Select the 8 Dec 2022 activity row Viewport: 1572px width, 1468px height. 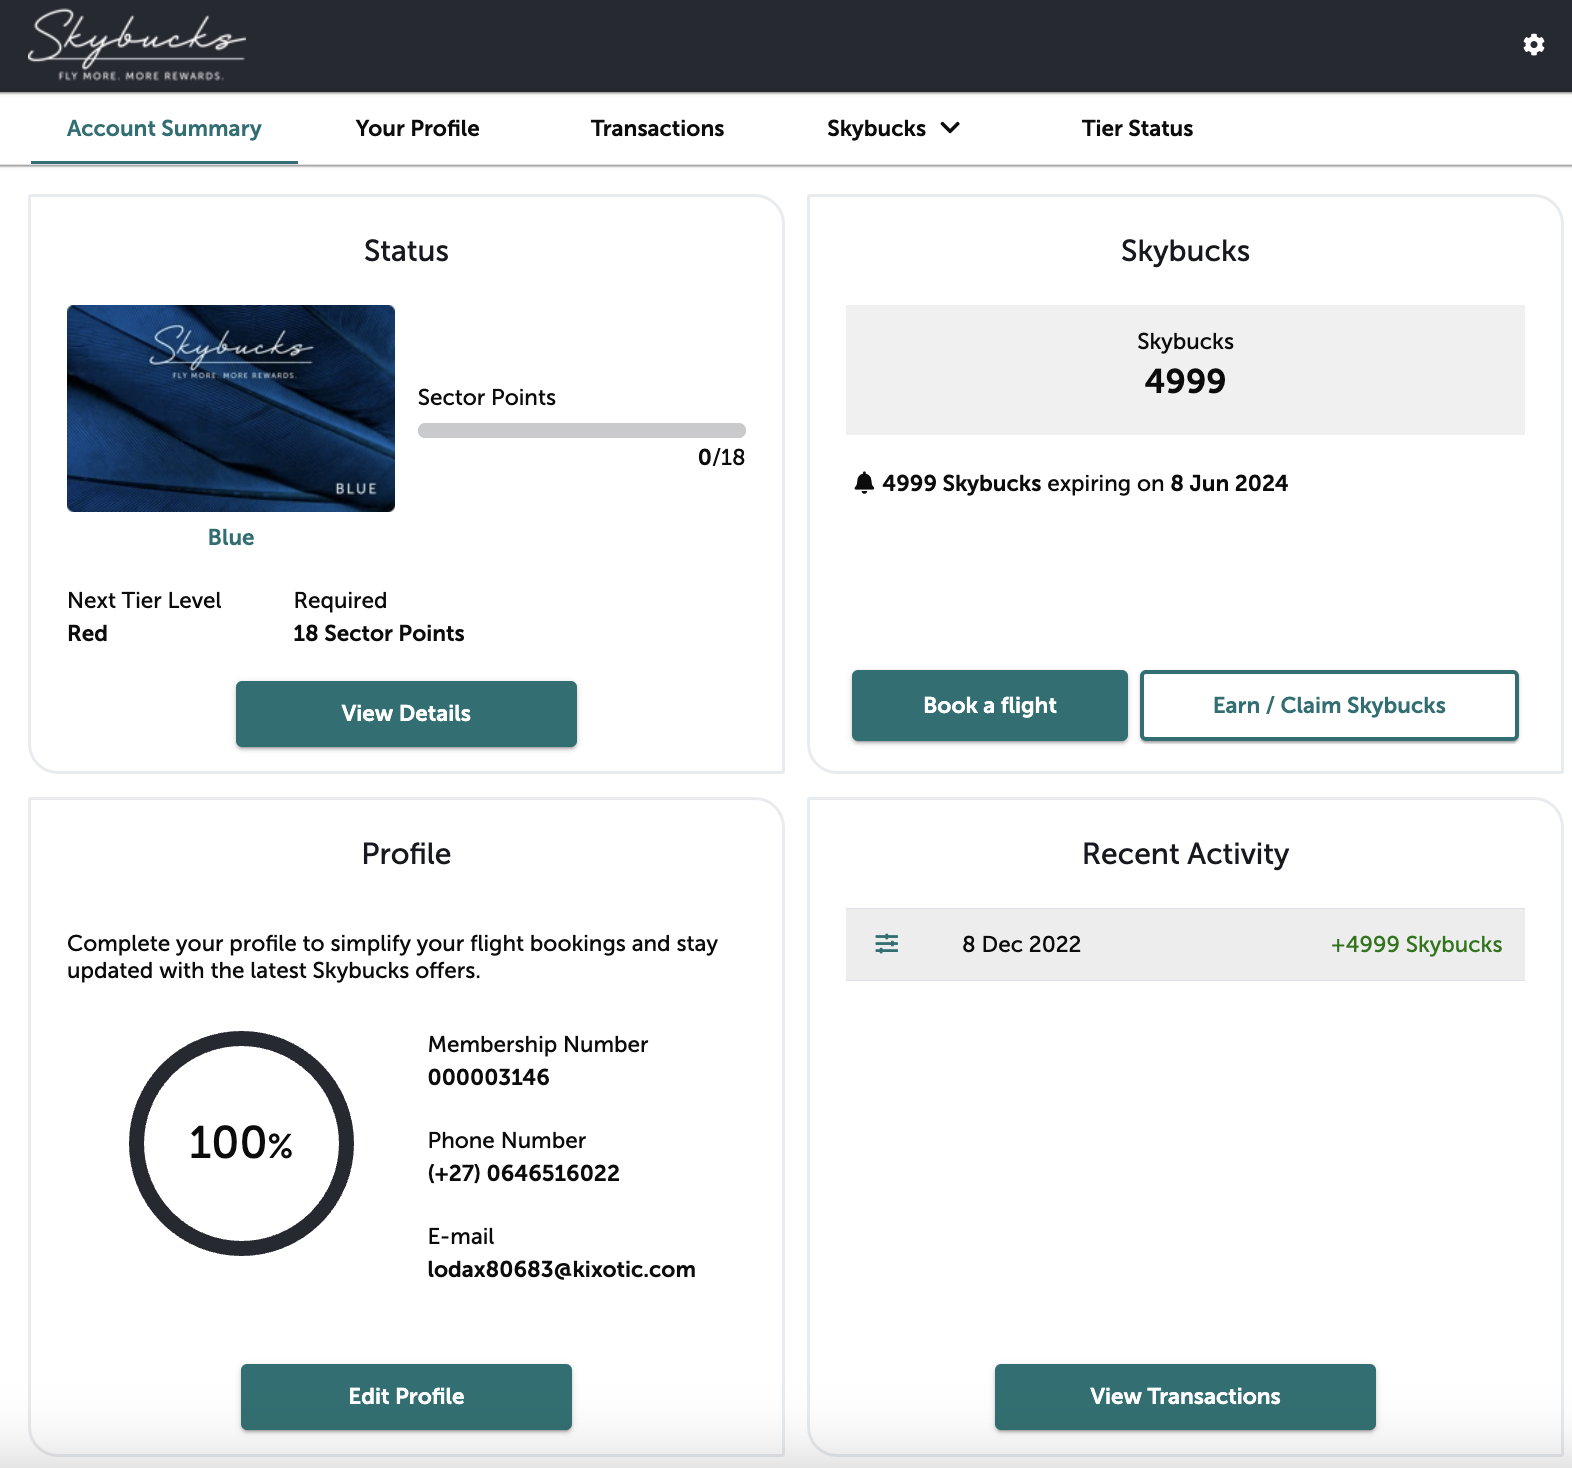1185,944
